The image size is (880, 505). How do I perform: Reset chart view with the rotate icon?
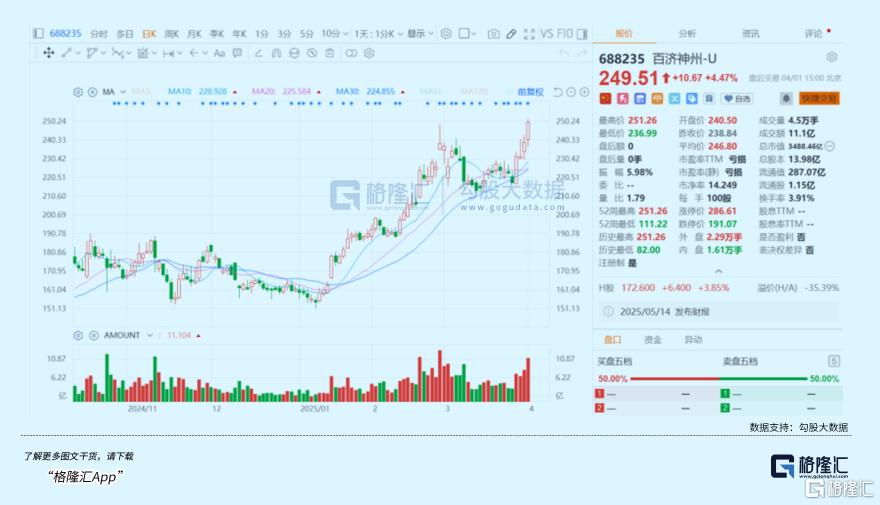(x=557, y=92)
